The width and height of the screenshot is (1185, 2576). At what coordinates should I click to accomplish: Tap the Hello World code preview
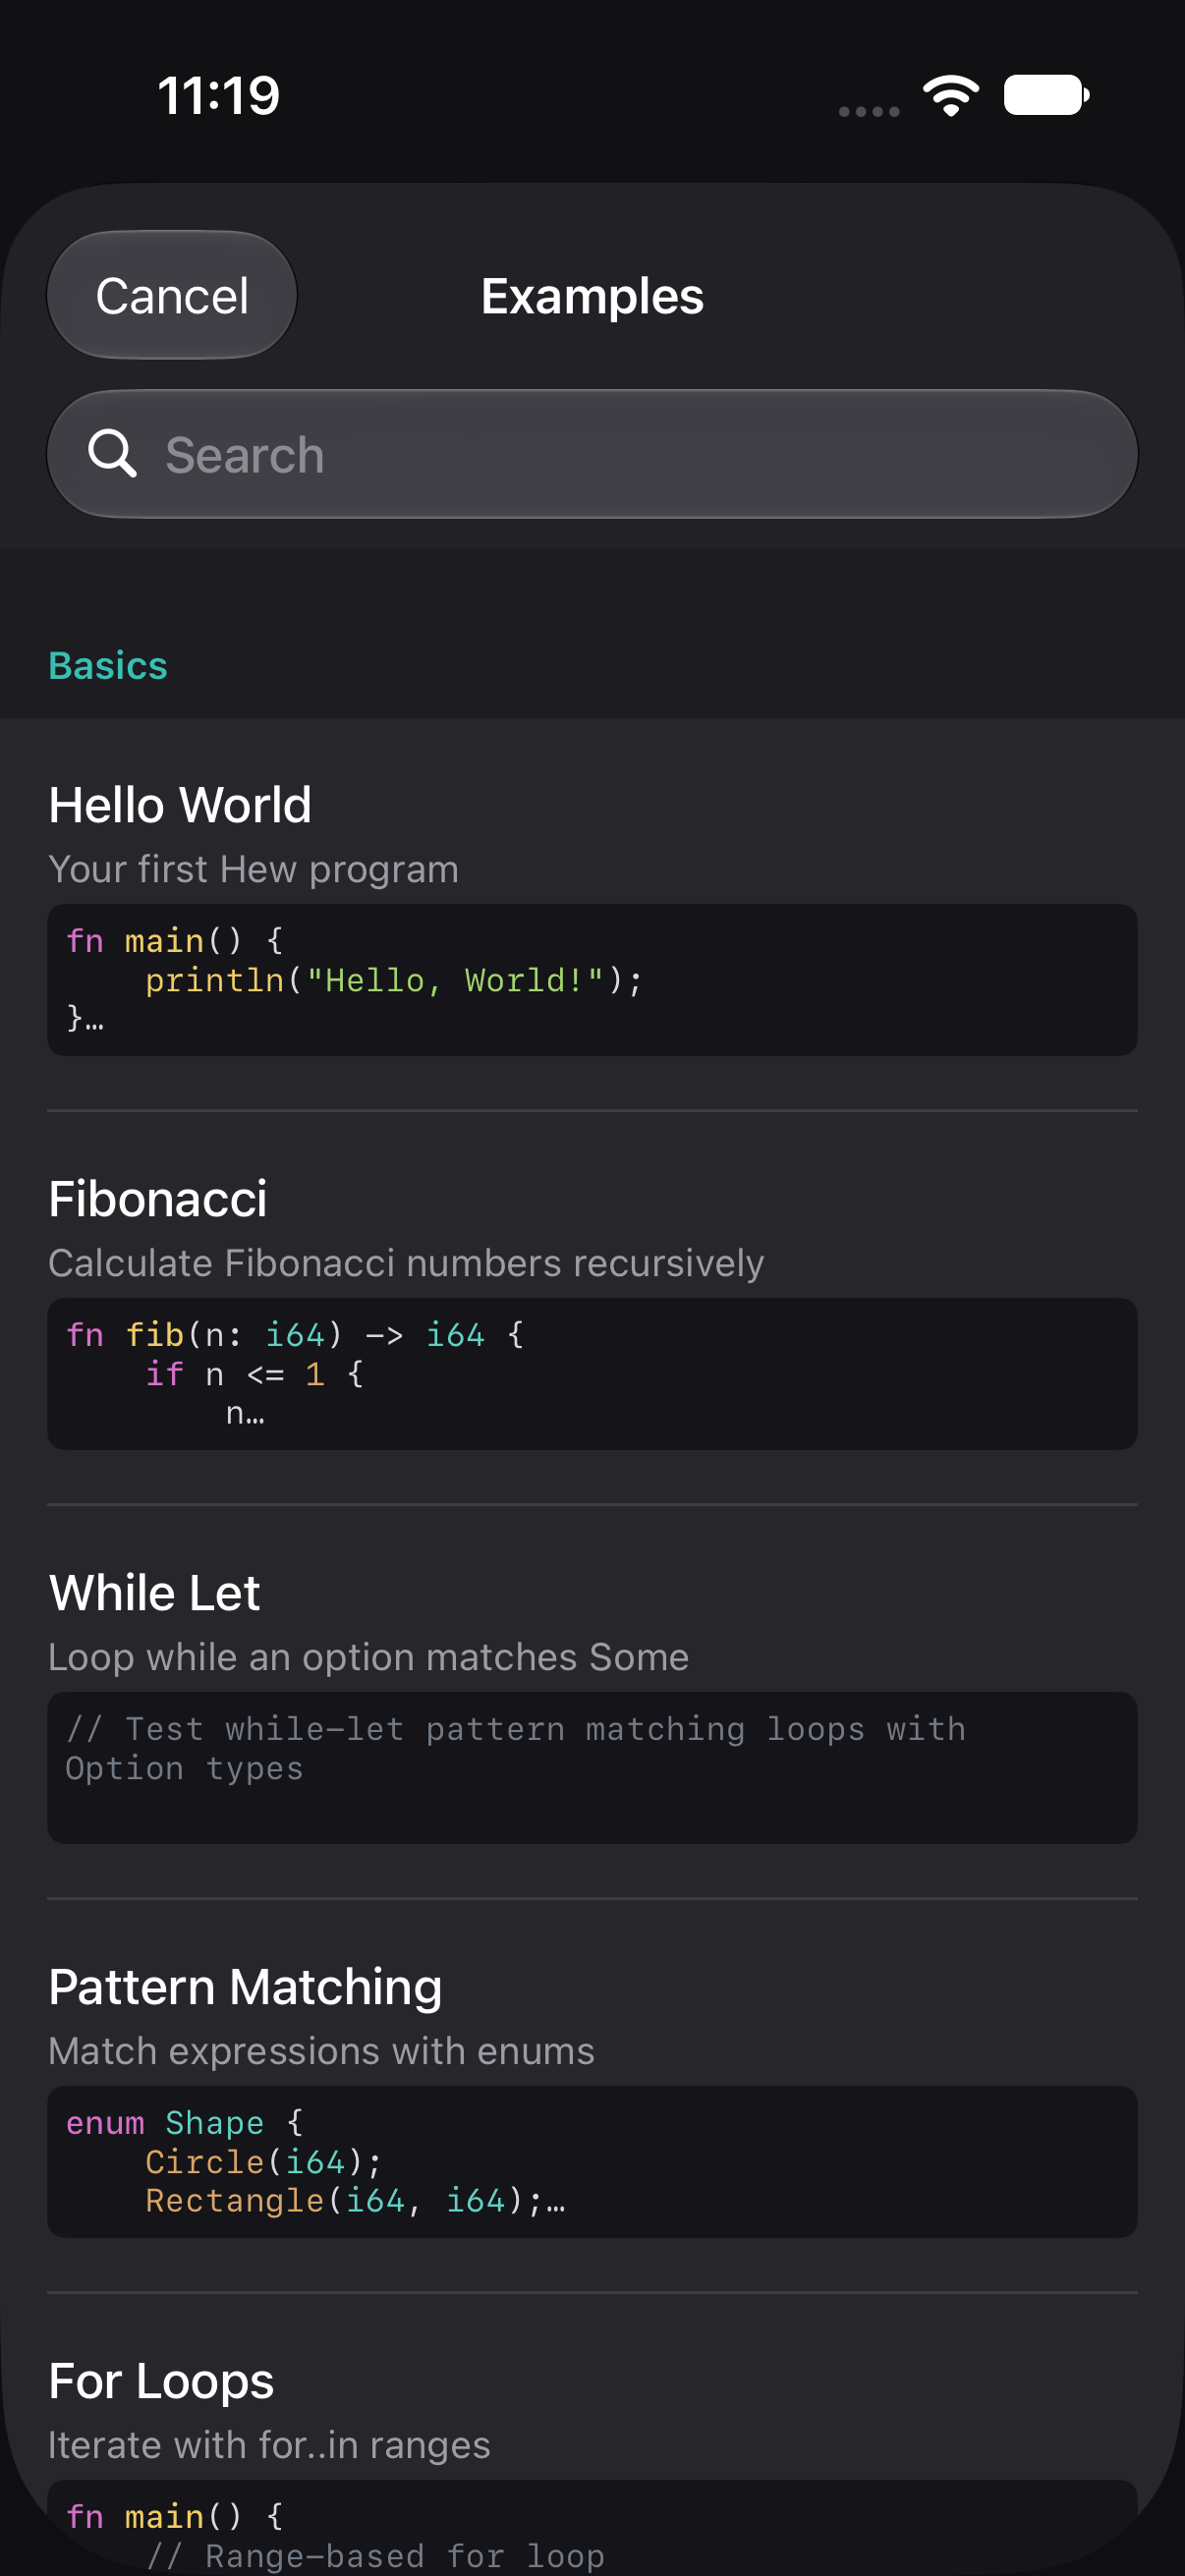(592, 980)
